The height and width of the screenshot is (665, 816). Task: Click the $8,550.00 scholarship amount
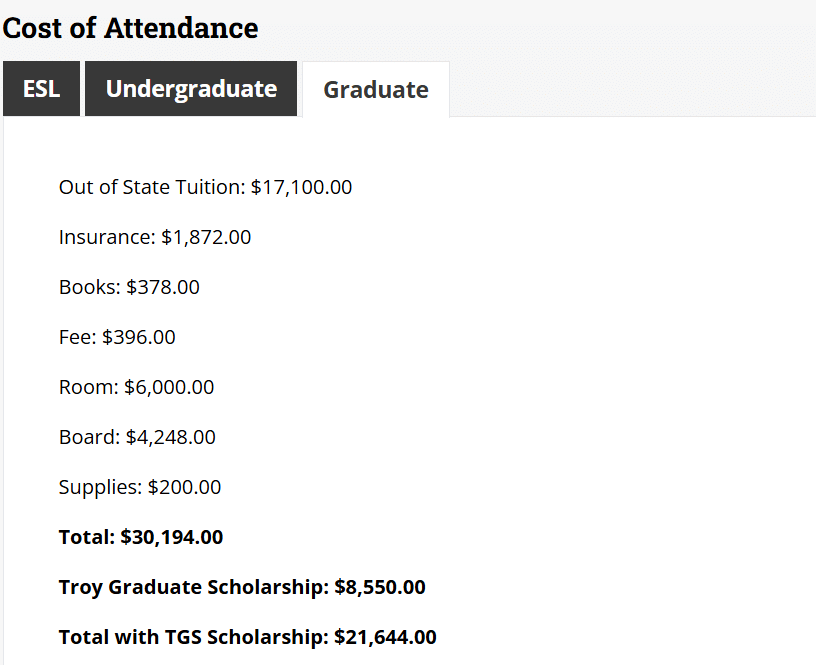(x=380, y=587)
